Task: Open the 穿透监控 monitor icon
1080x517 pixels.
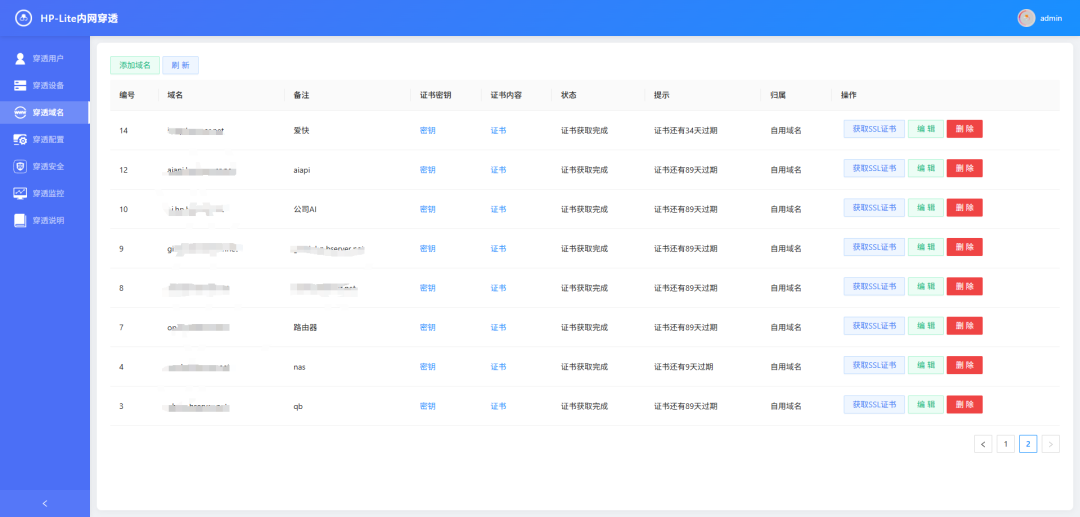Action: click(x=20, y=193)
